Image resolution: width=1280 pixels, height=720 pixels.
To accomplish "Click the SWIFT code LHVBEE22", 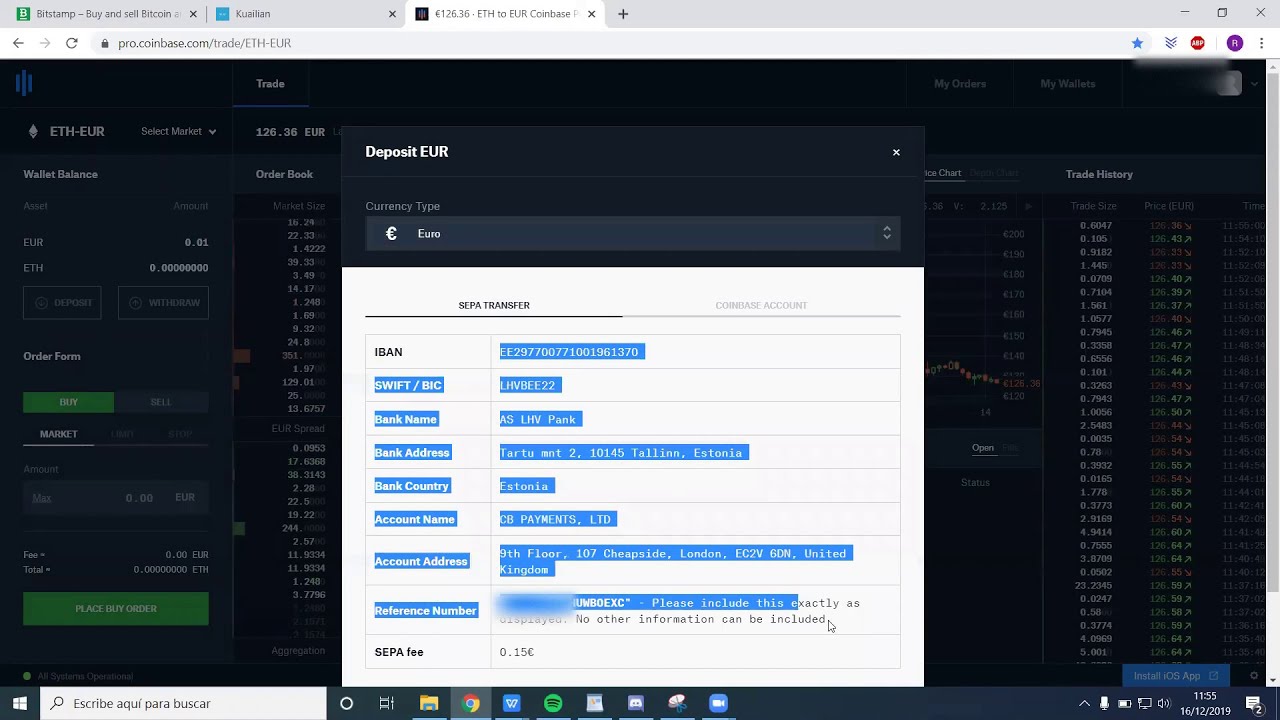I will 527,385.
